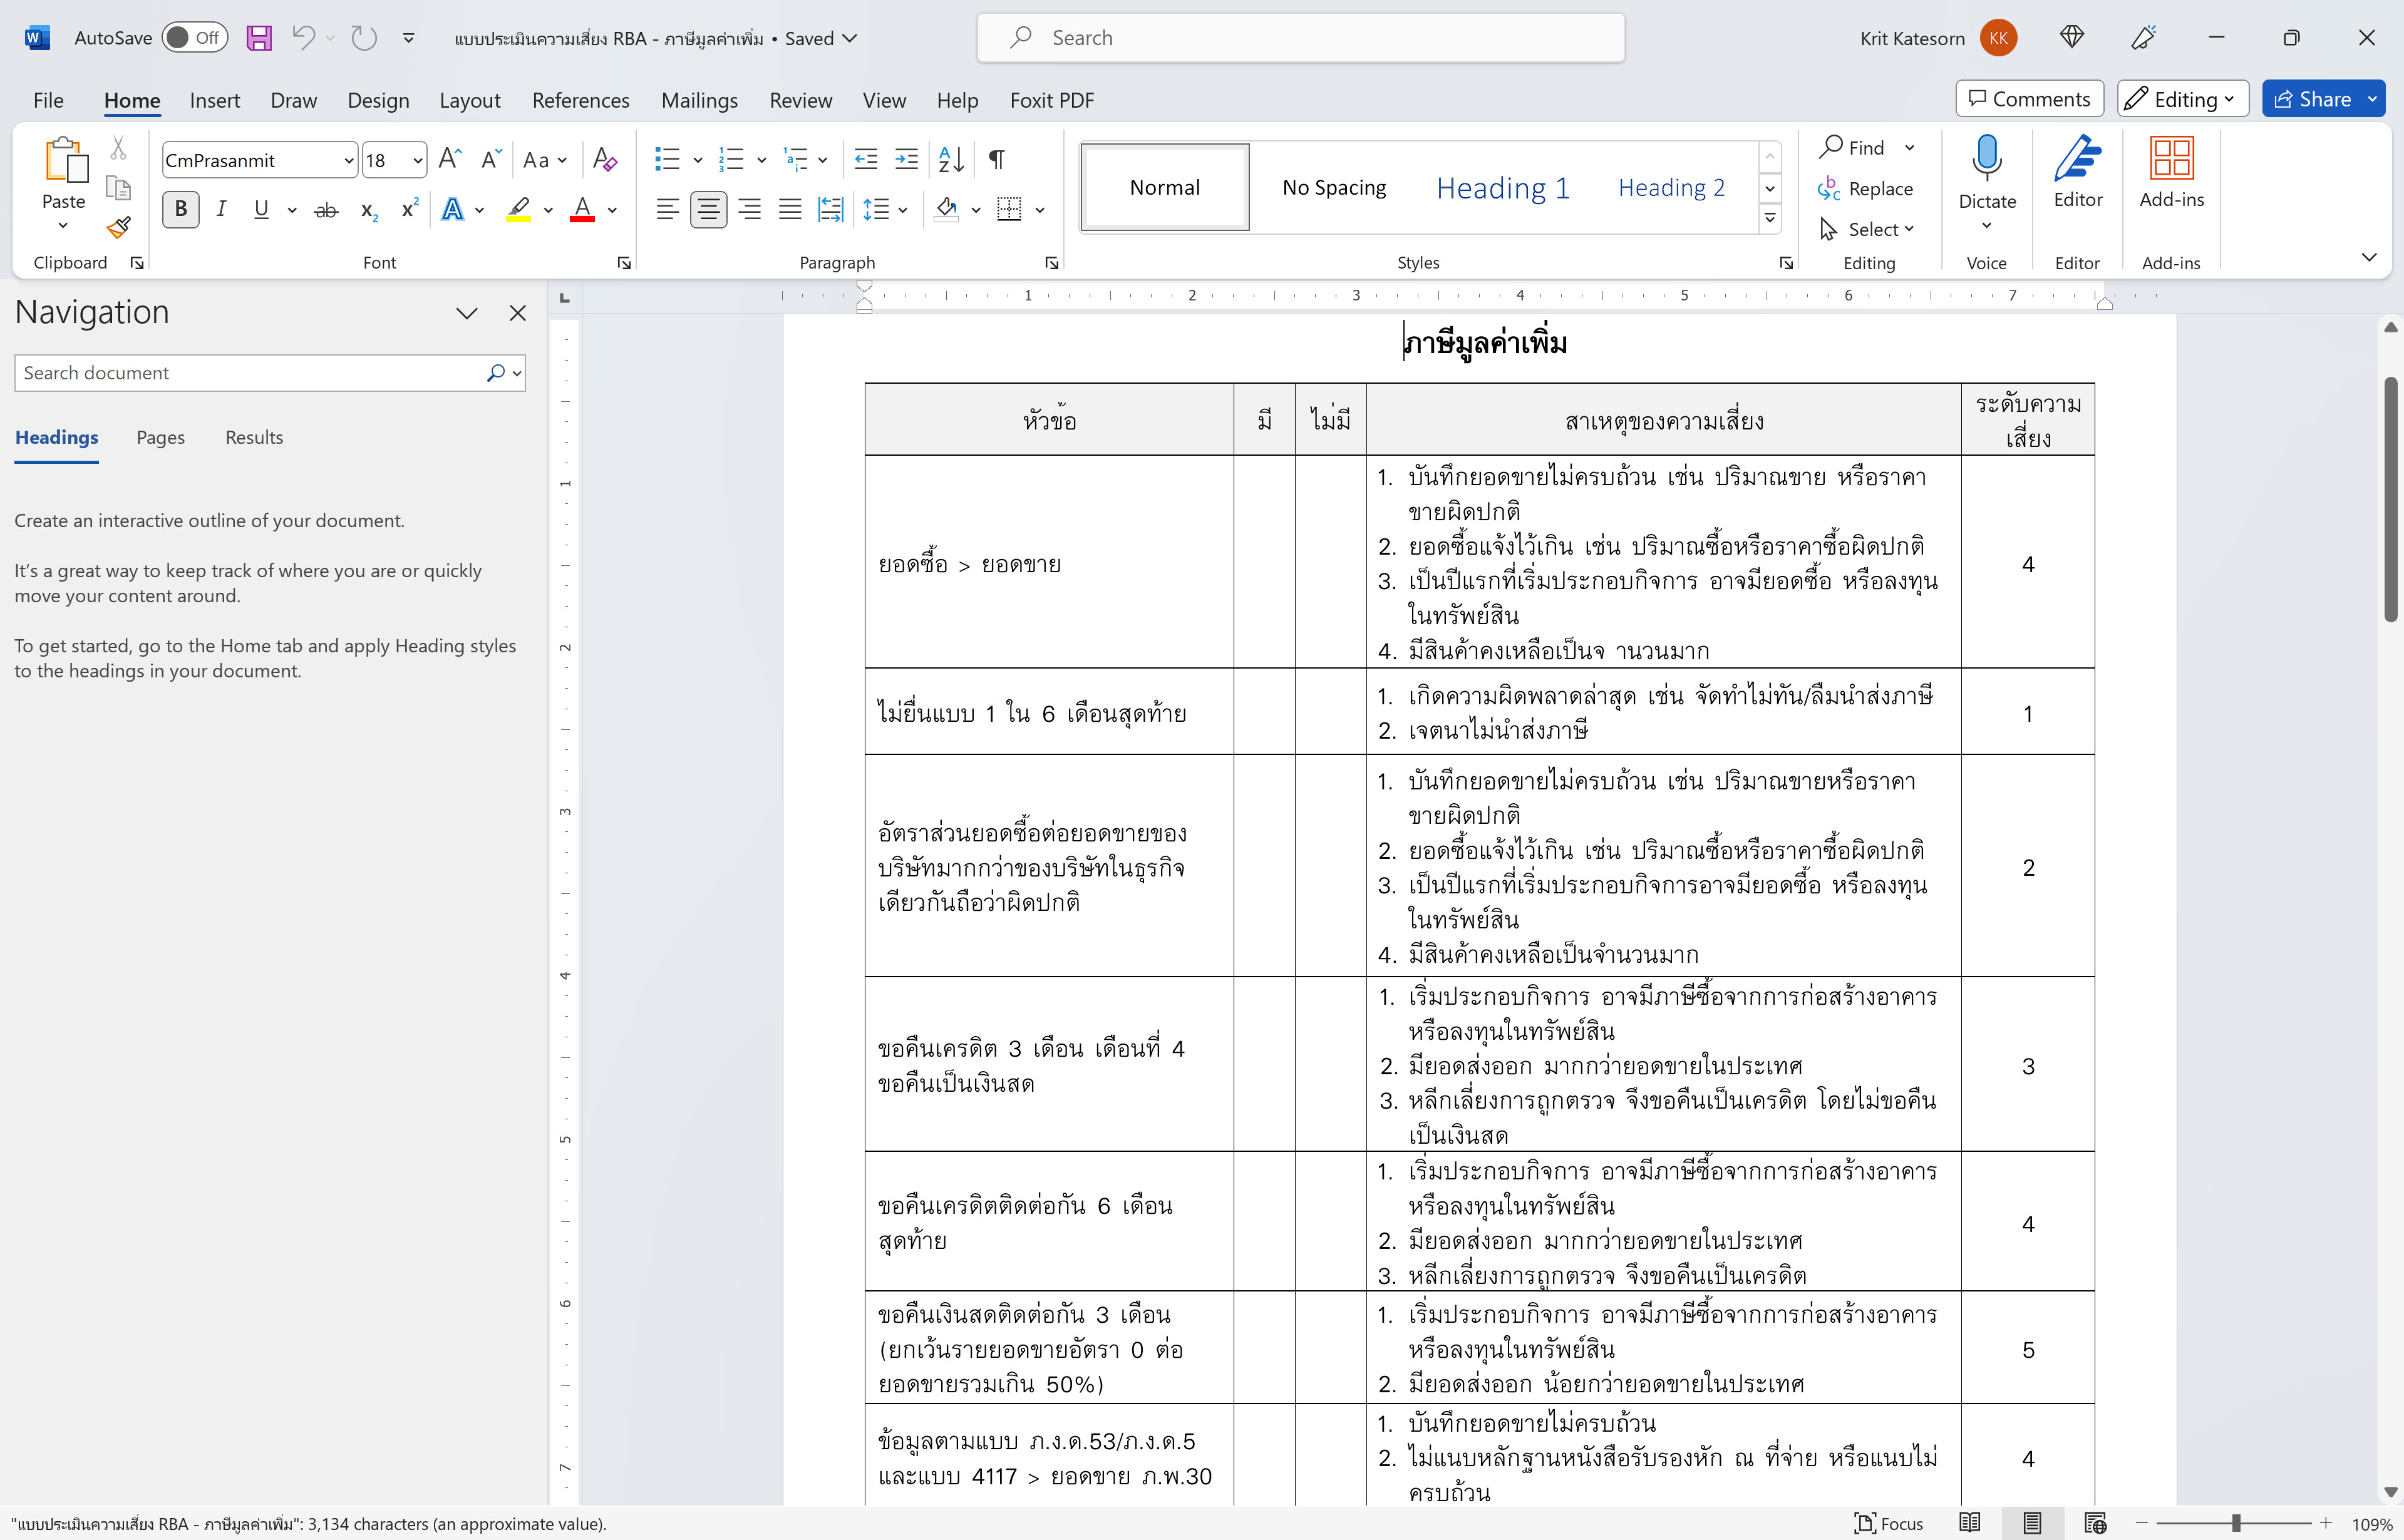Apply subscript formatting
The image size is (2404, 1540).
click(x=369, y=210)
